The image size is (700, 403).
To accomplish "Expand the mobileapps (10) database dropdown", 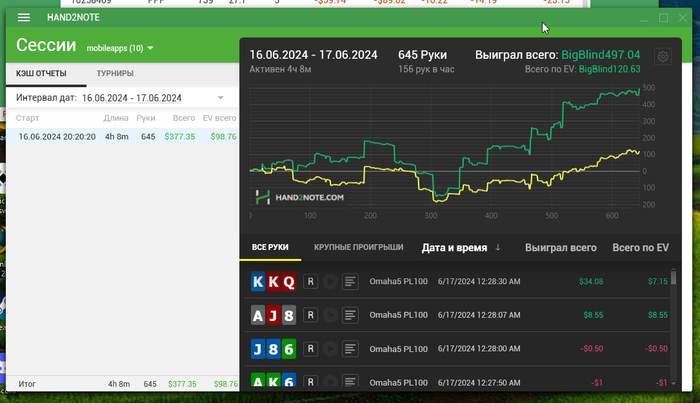I will pos(120,48).
